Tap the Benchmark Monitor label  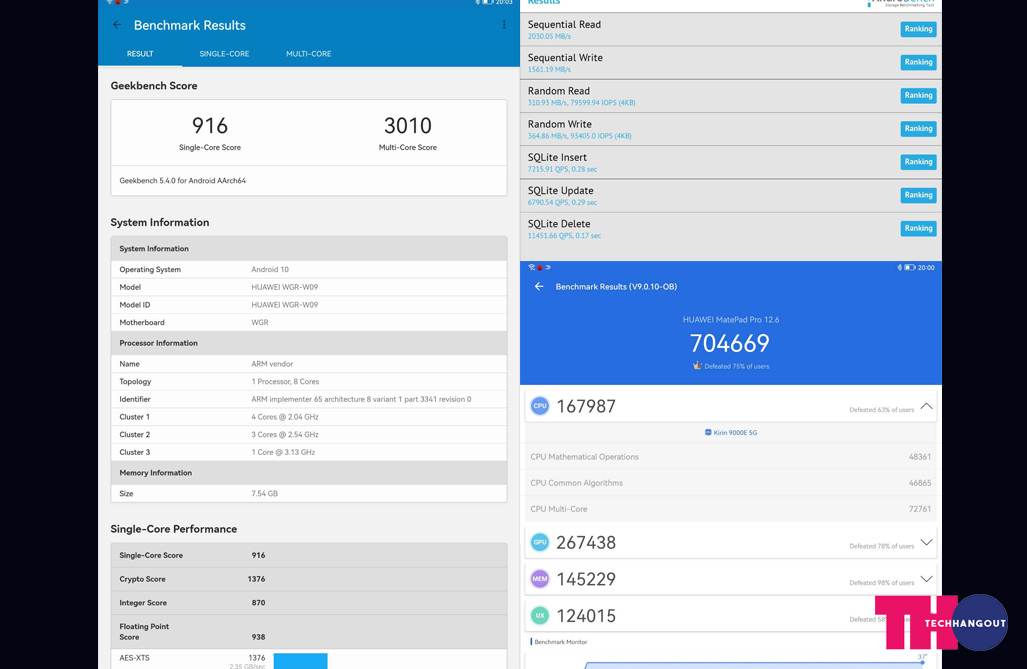pyautogui.click(x=561, y=642)
